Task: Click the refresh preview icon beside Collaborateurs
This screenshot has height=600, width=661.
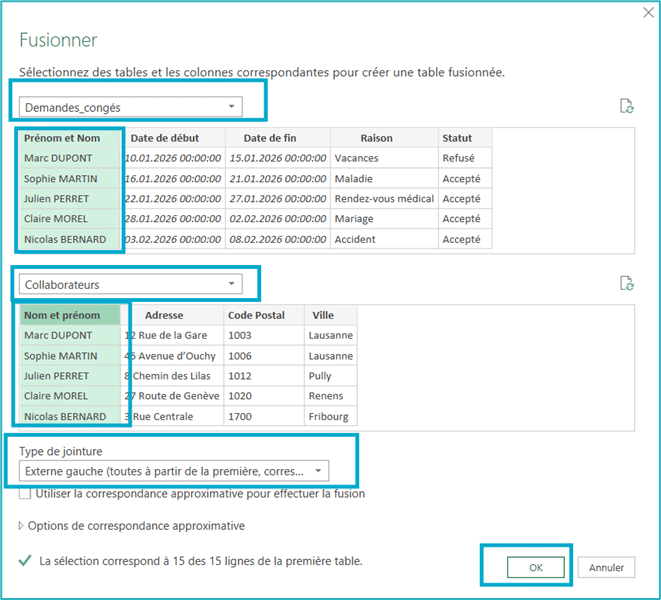Action: [626, 283]
